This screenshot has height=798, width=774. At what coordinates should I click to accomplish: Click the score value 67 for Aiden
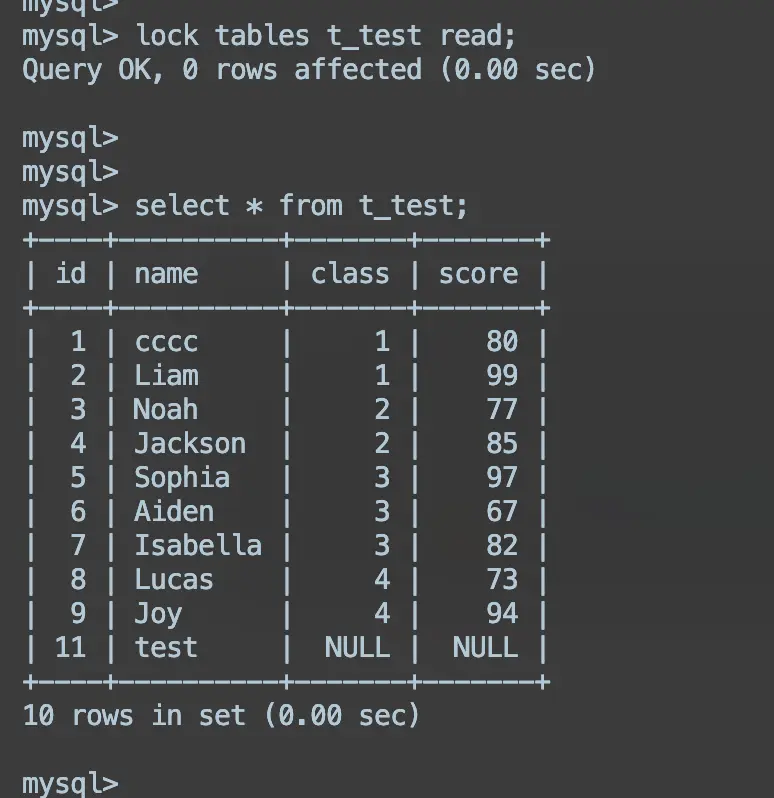pyautogui.click(x=502, y=512)
